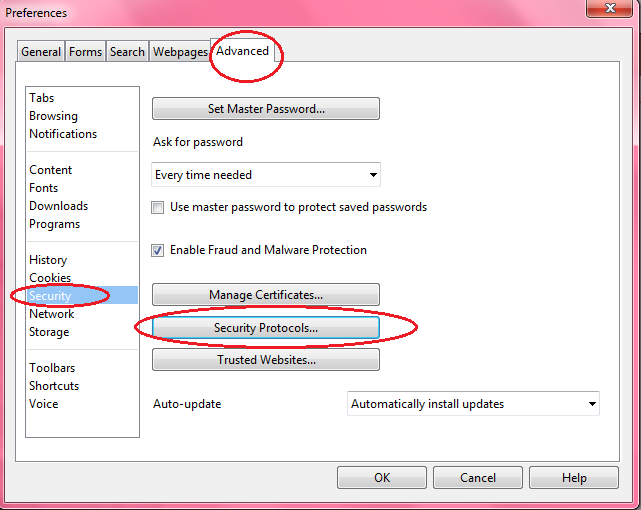Select Network in the sidebar list
The height and width of the screenshot is (510, 641).
coord(52,314)
